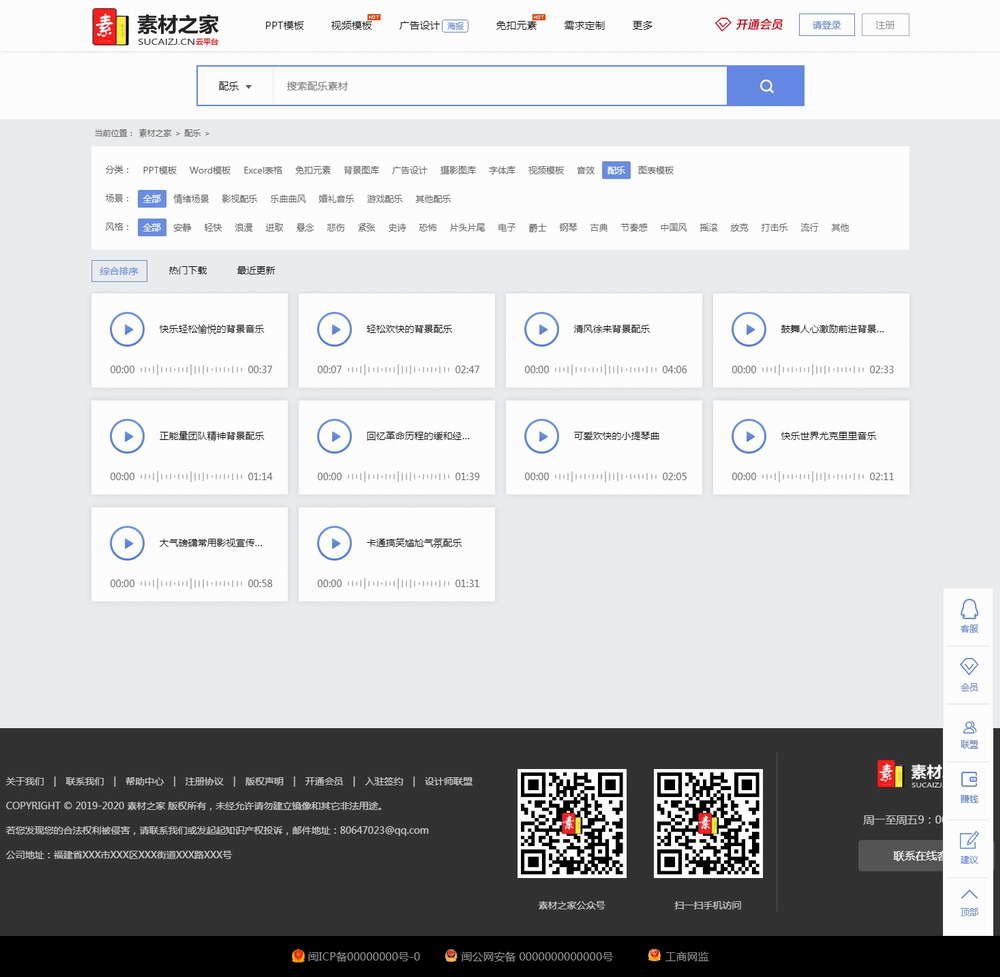Go back to top via 顶部 arrow
Image resolution: width=1000 pixels, height=977 pixels.
(969, 902)
